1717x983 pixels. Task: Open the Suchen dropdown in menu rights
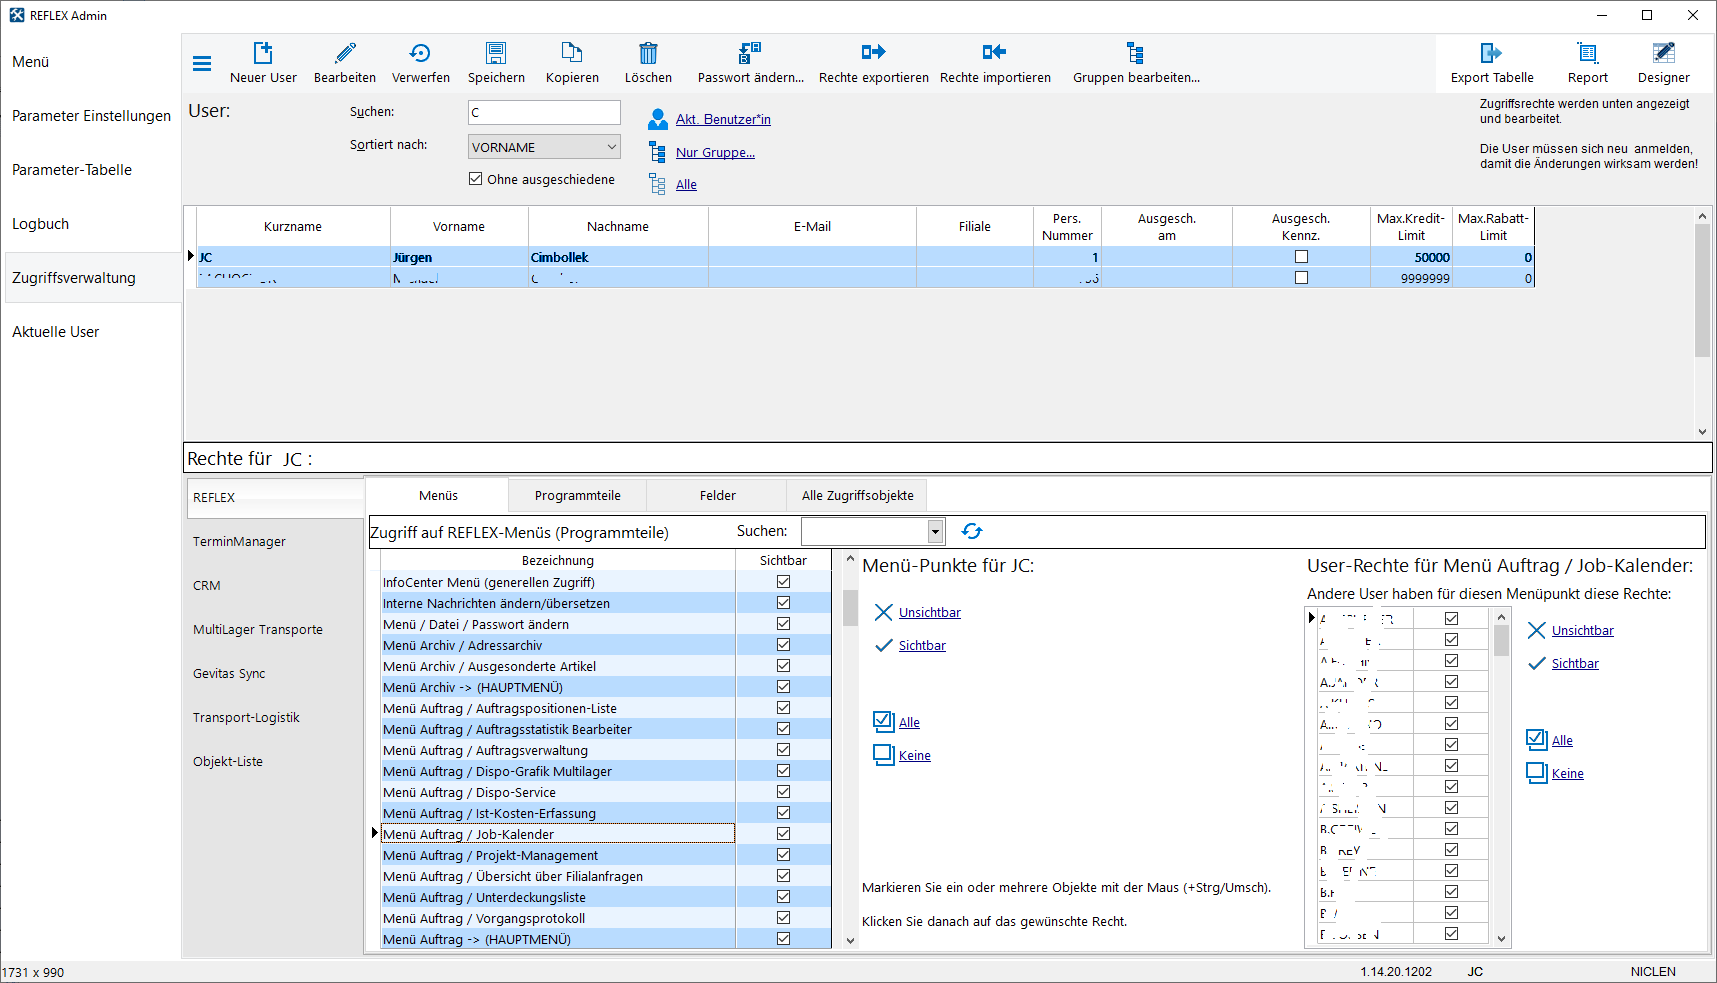point(935,531)
